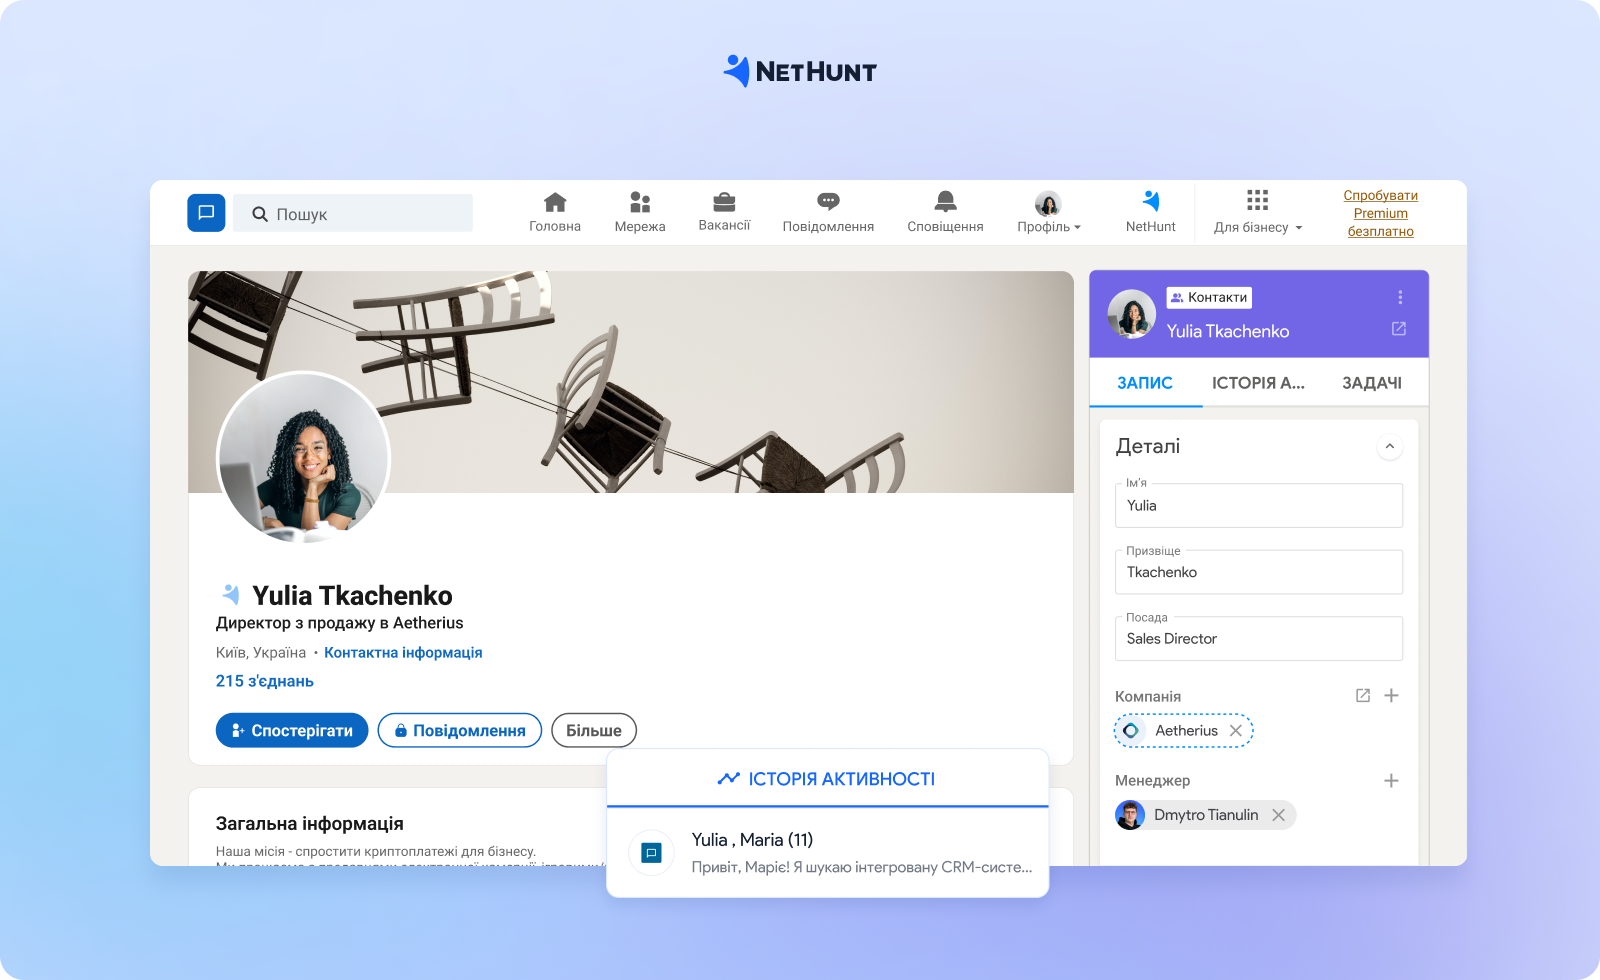Image resolution: width=1600 pixels, height=980 pixels.
Task: Open contact record in new window icon
Action: click(1399, 329)
